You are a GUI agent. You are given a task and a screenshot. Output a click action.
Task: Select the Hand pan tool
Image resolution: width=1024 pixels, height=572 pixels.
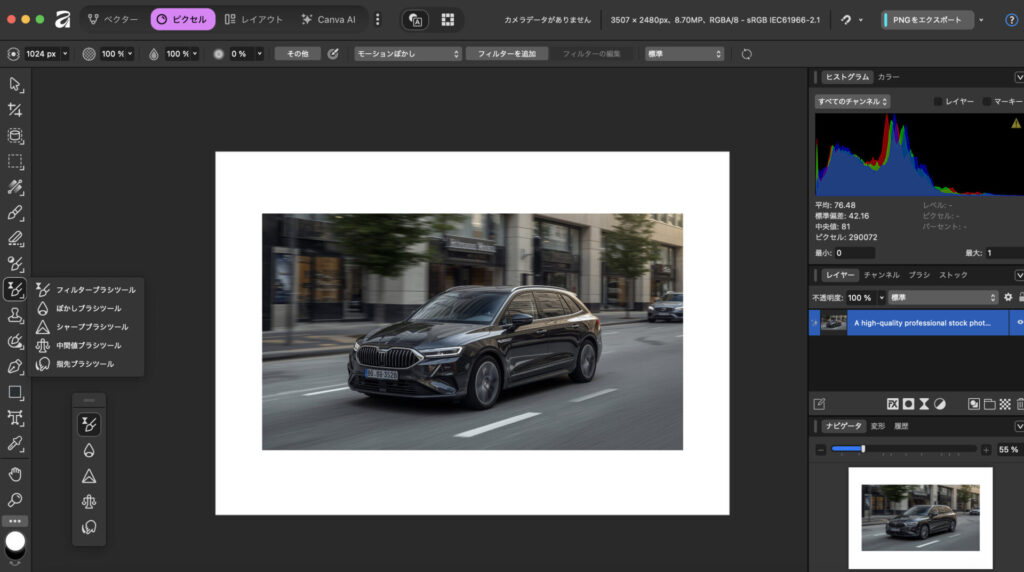point(15,474)
